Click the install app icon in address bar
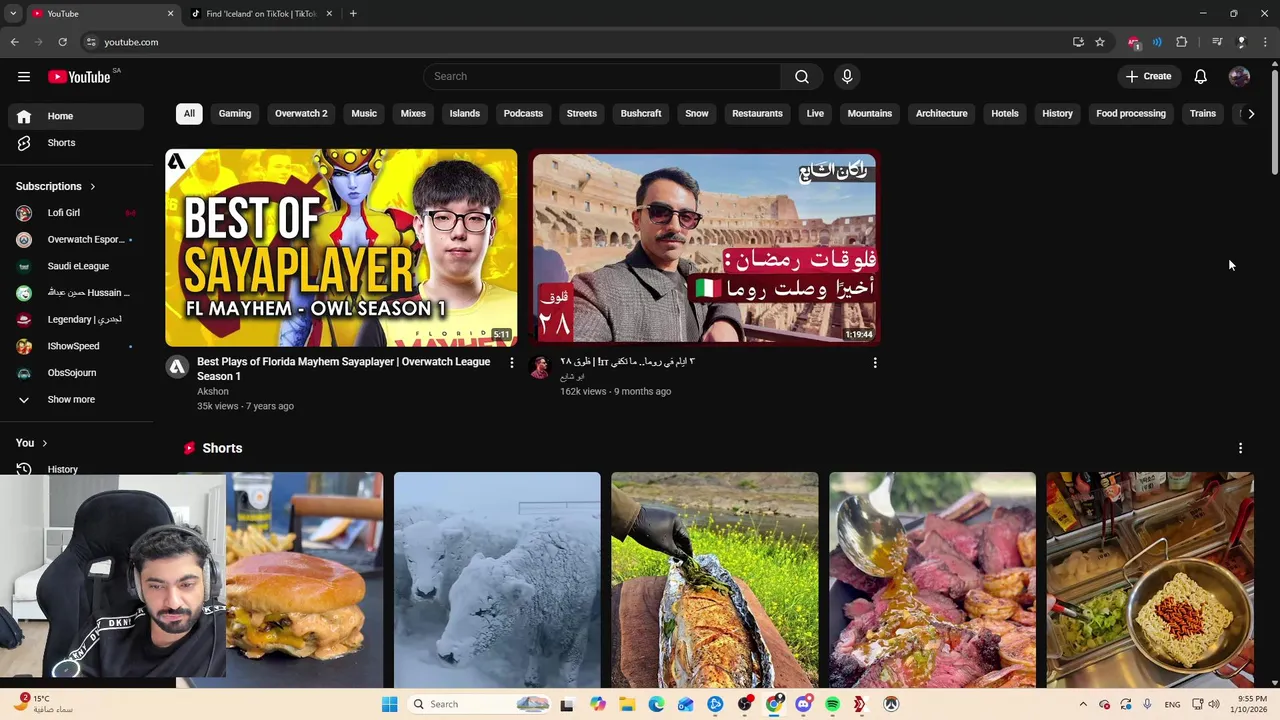Screen dimensions: 1280x720 1078,42
